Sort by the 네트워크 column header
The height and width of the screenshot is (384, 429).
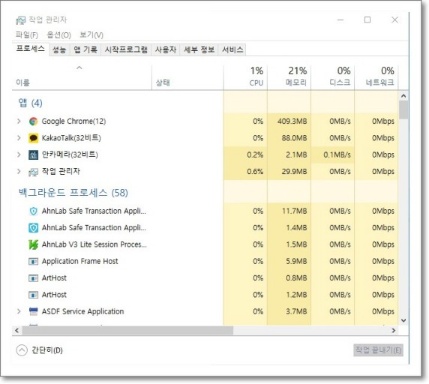point(376,77)
